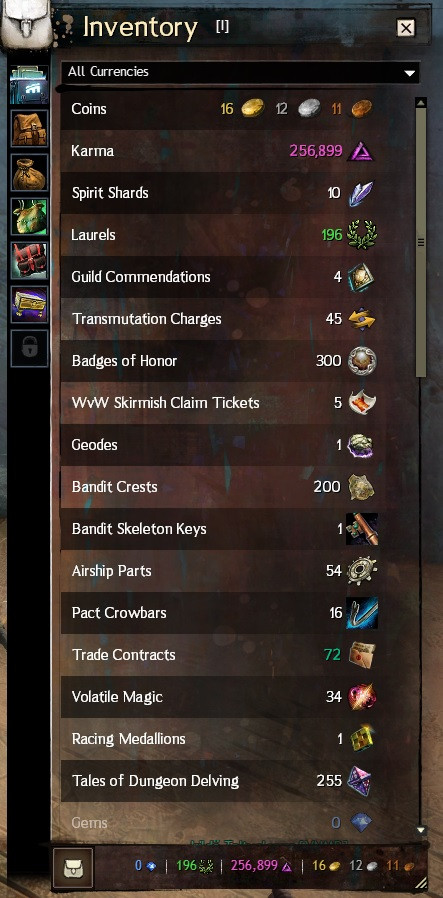Click the inventory resize grip corner
The image size is (443, 898).
point(421,883)
